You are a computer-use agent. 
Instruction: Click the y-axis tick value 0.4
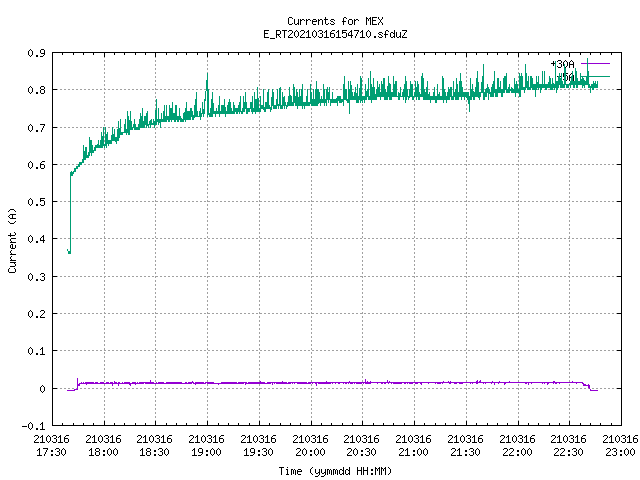(x=37, y=239)
